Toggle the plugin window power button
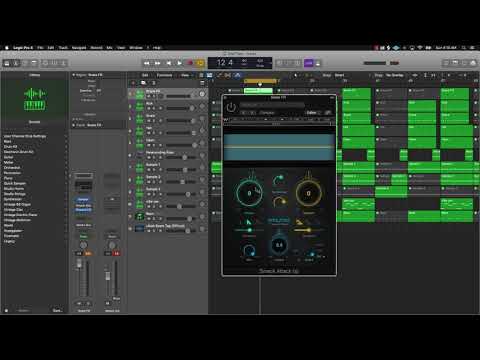 [231, 107]
